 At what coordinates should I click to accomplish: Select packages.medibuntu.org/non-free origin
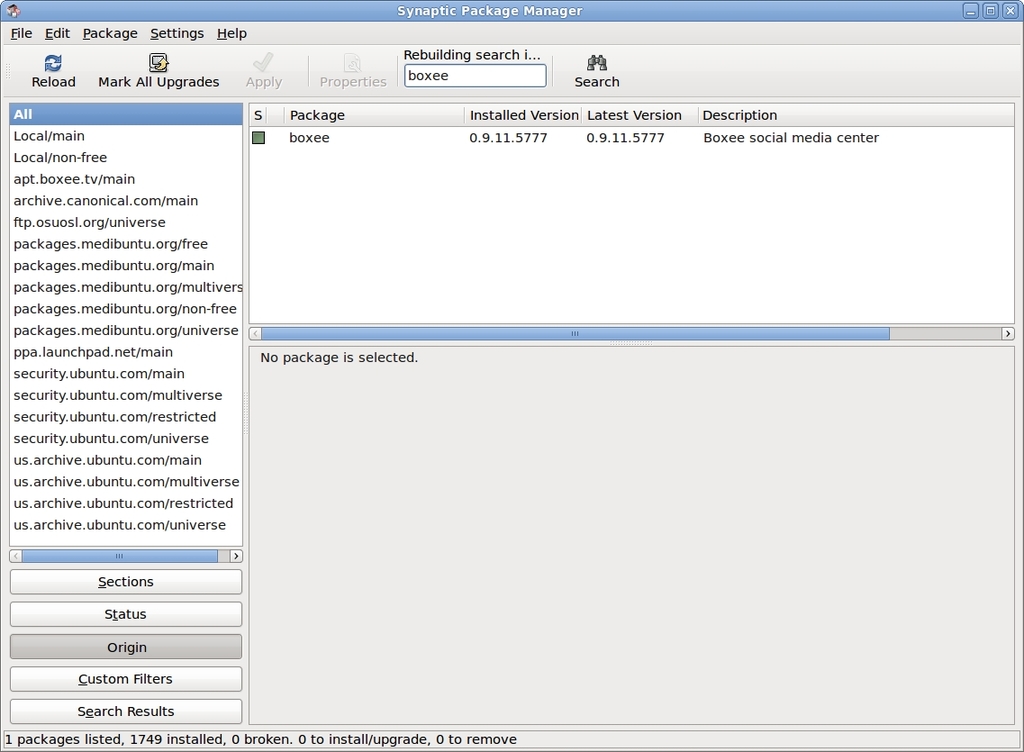pyautogui.click(x=125, y=308)
